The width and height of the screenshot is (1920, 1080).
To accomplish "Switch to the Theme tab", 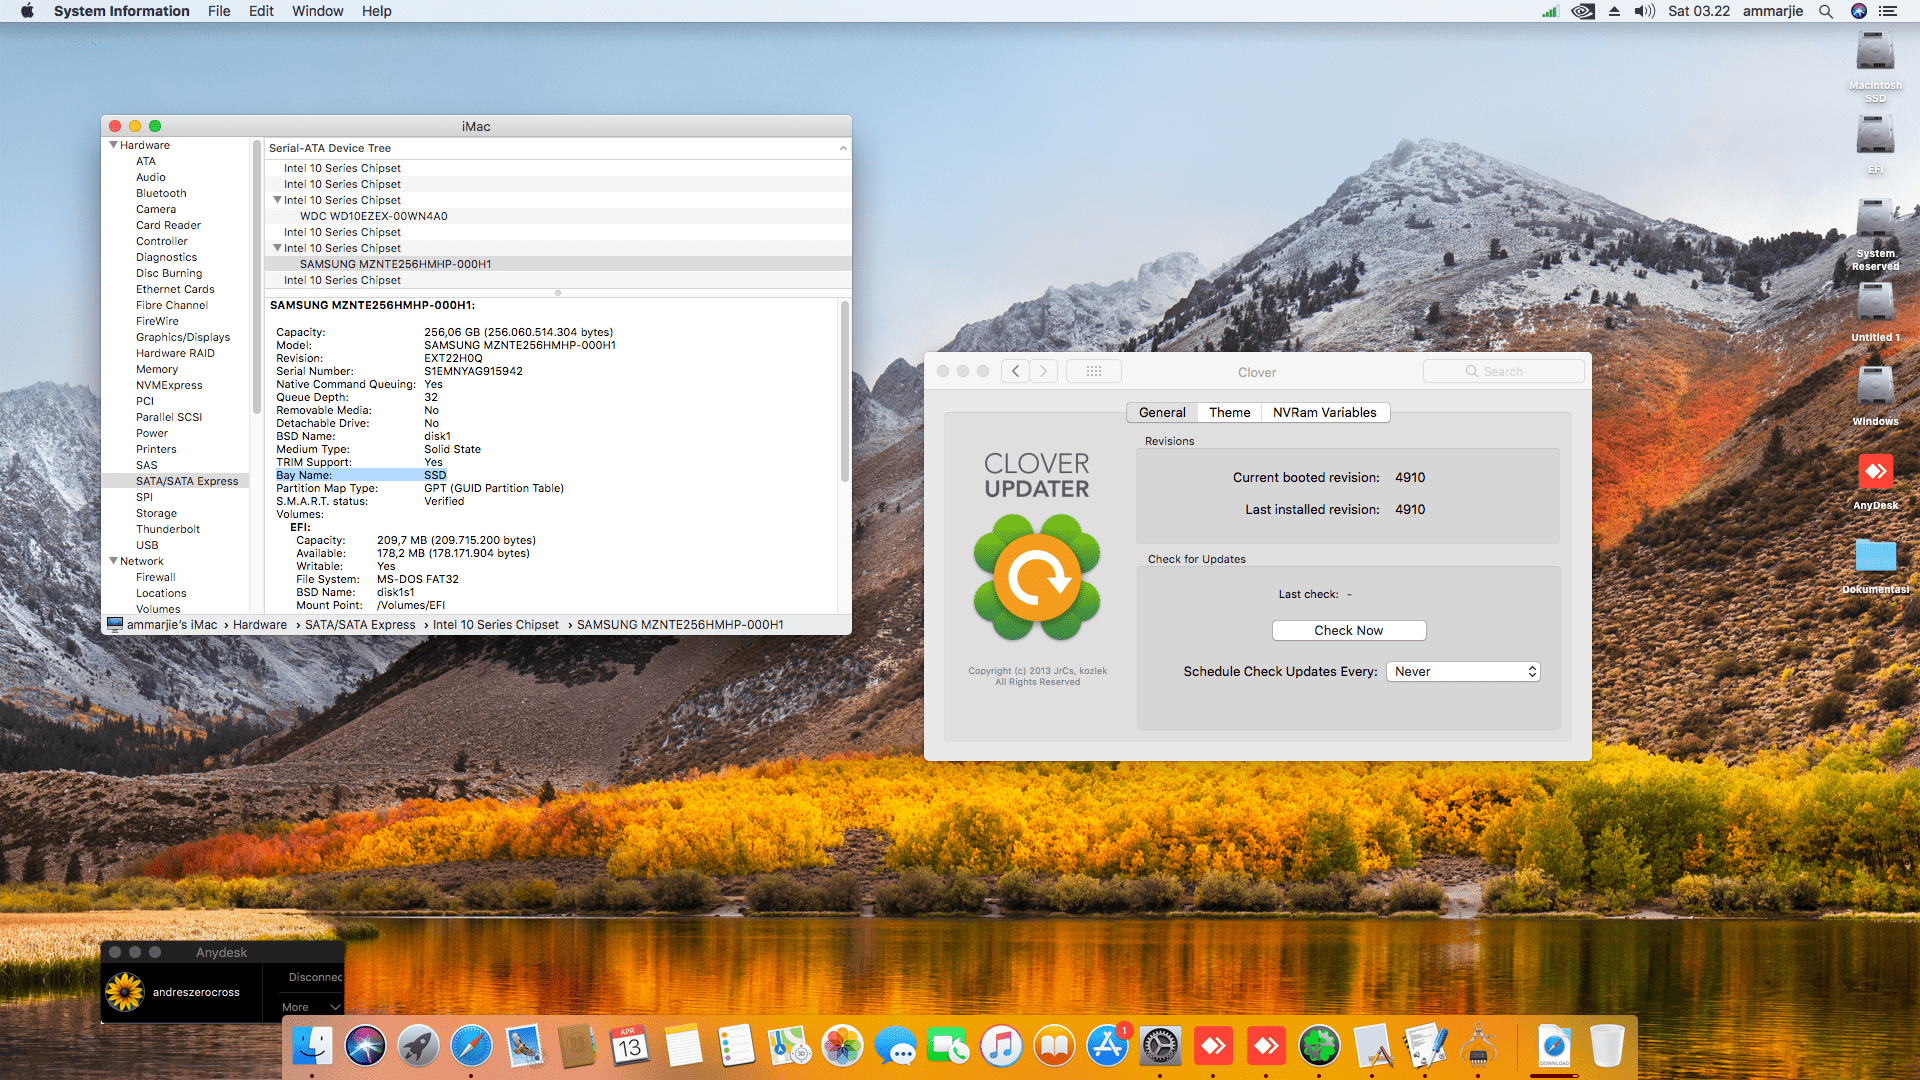I will [x=1229, y=412].
